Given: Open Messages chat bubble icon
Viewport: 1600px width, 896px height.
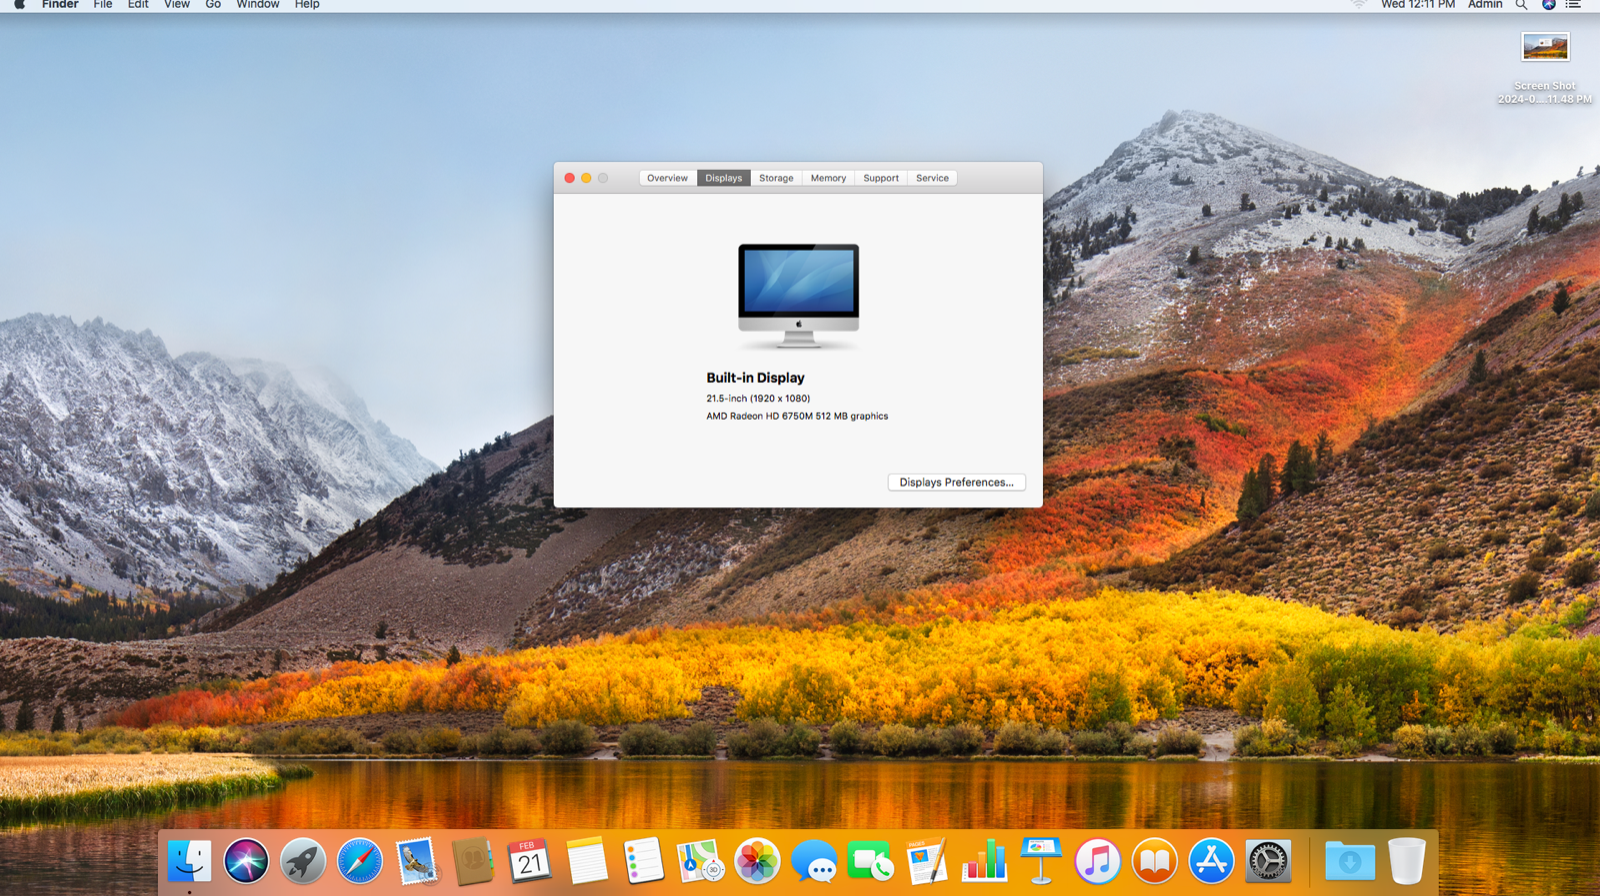Looking at the screenshot, I should (x=814, y=861).
